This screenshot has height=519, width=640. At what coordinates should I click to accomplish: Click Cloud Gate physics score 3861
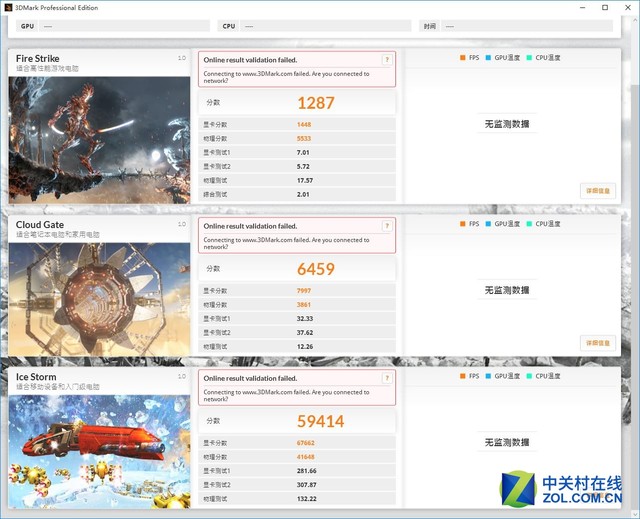coord(304,304)
